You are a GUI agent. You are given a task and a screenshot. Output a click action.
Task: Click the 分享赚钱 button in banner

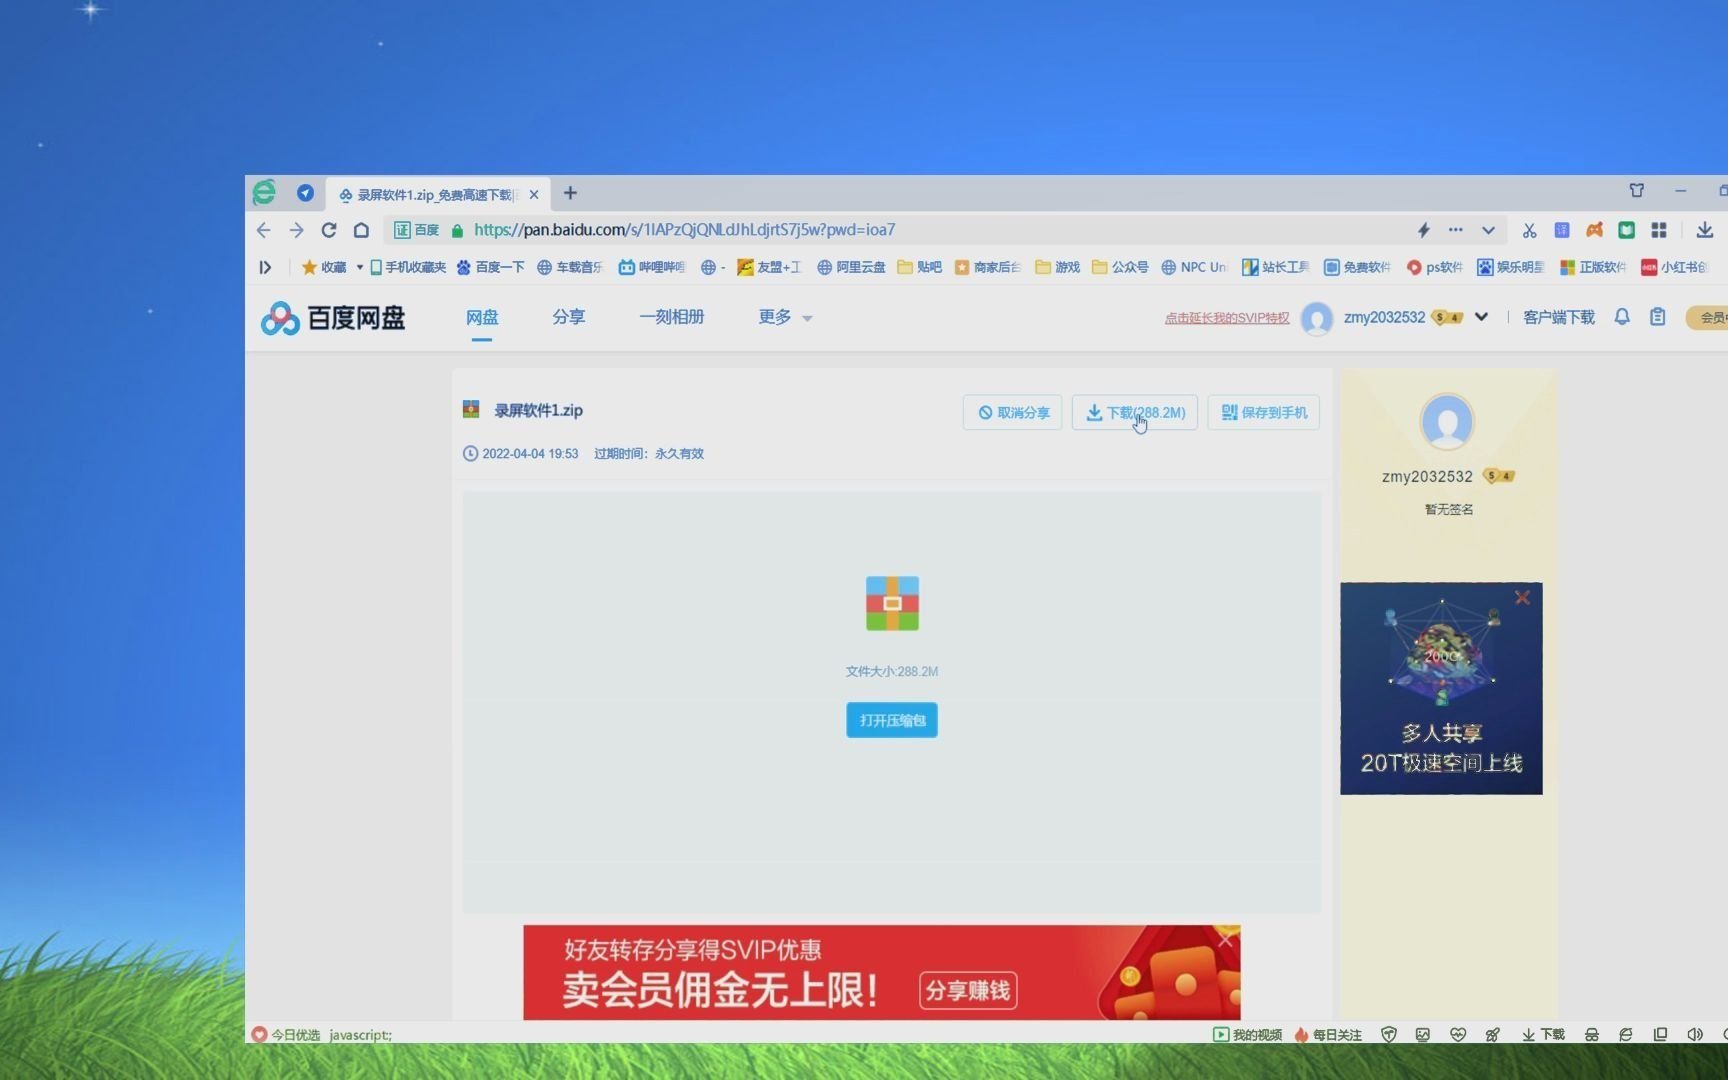click(x=968, y=990)
